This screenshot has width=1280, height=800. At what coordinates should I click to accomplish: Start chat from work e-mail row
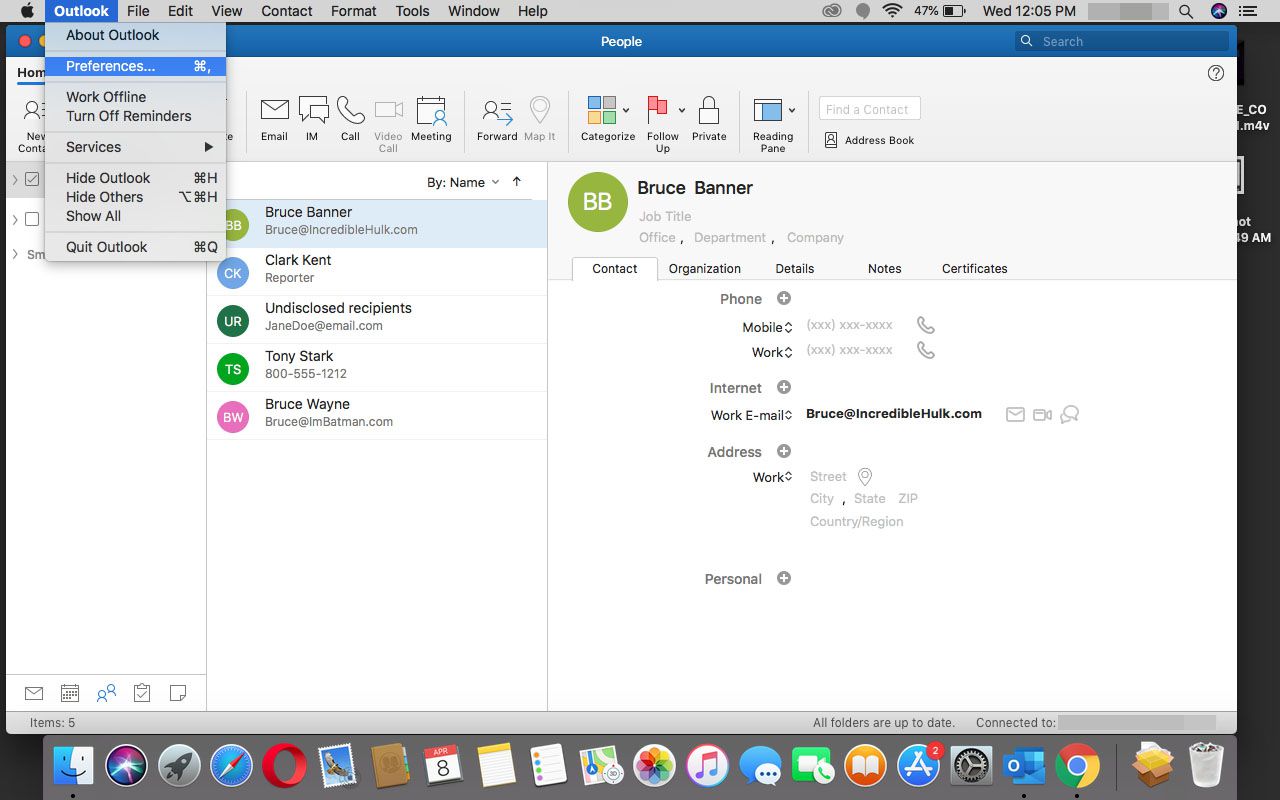pos(1069,414)
